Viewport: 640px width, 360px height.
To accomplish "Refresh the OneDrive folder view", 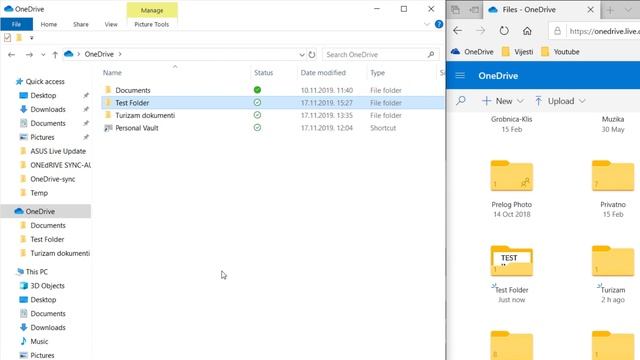I will point(312,54).
